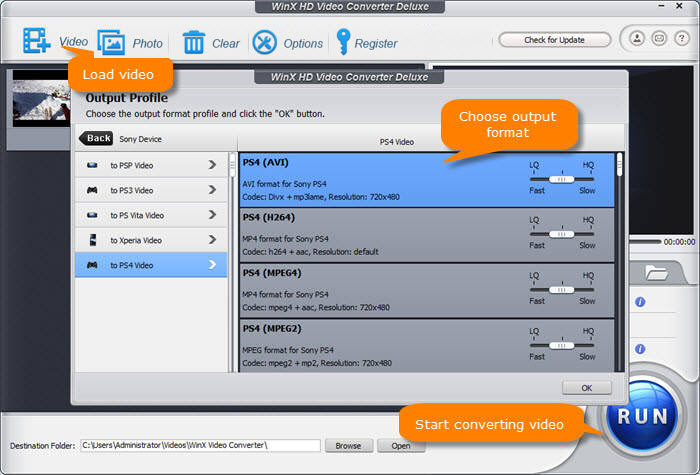Choose the PS4 (MPEG2) profile
Viewport: 700px width, 475px height.
tap(427, 346)
